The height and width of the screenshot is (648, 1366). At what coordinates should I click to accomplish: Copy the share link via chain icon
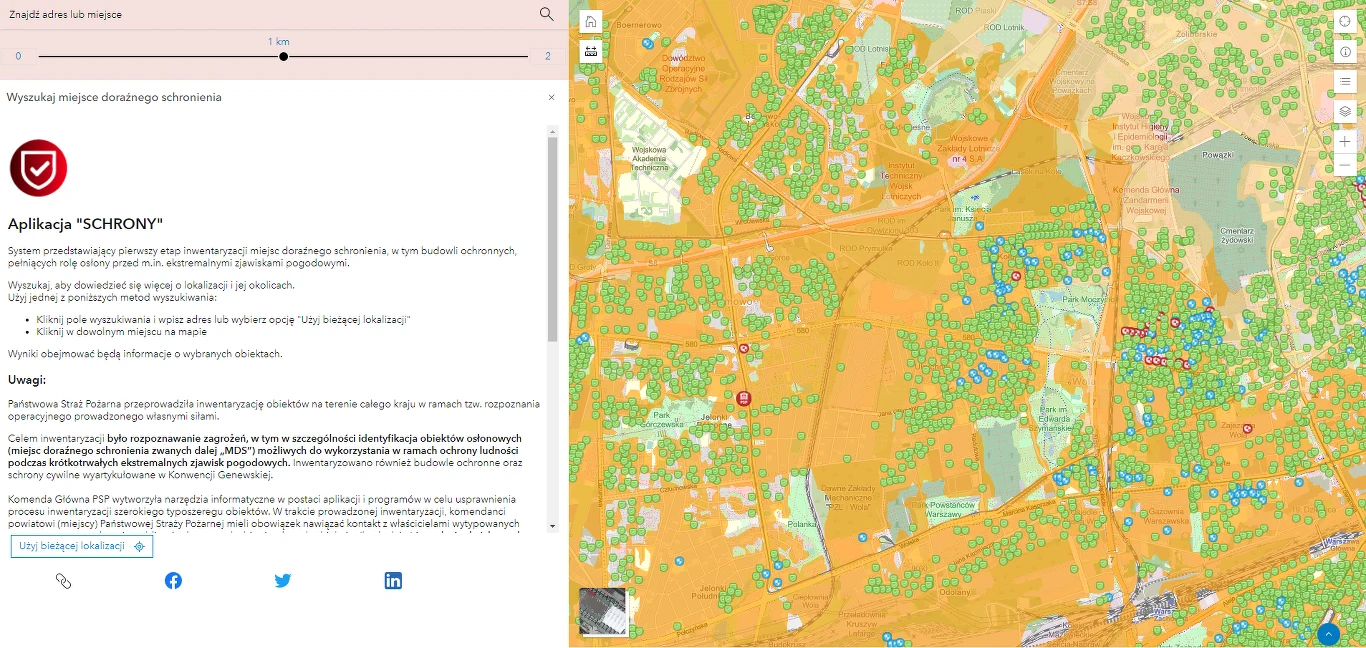[63, 581]
